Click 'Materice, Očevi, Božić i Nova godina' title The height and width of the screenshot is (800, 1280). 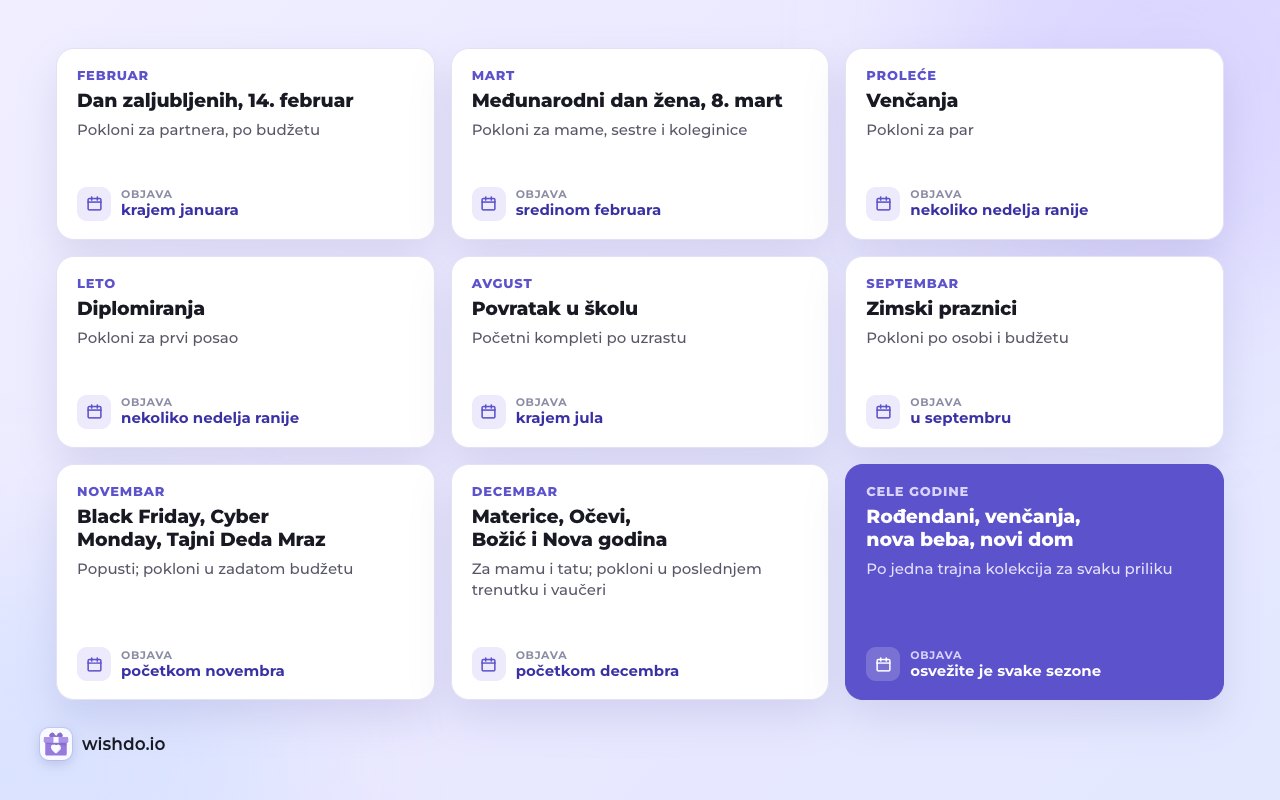click(569, 528)
